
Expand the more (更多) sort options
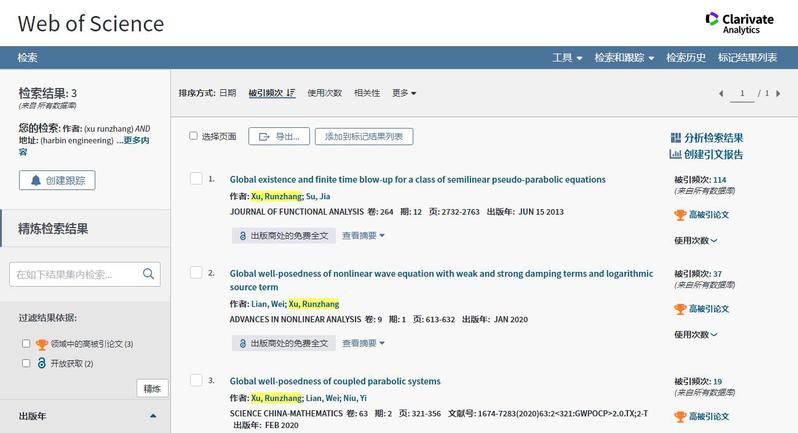404,93
